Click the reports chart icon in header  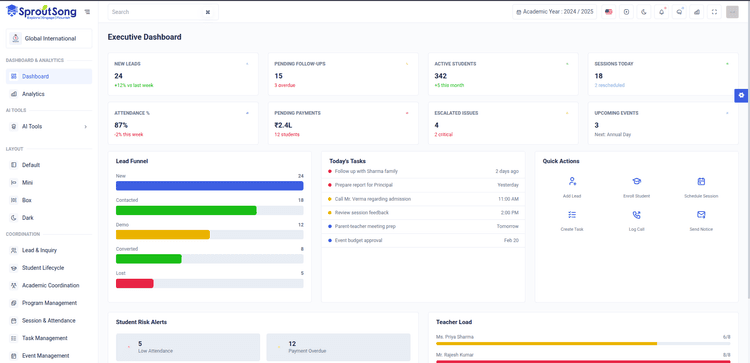click(x=697, y=12)
